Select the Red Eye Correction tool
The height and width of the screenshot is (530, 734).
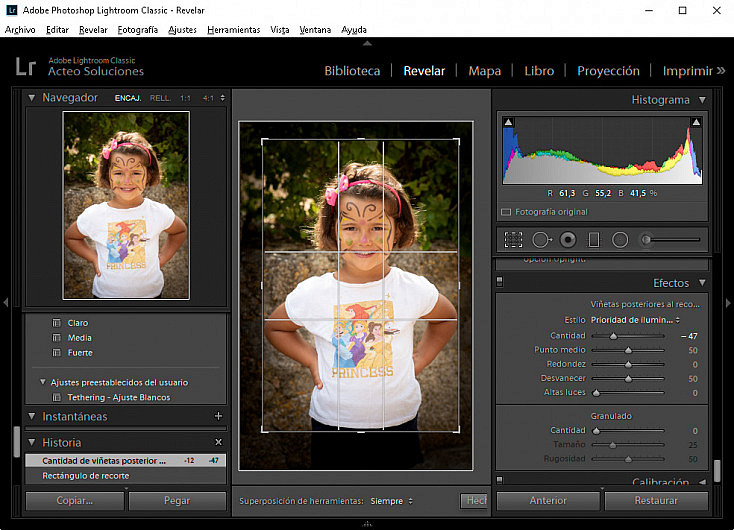point(568,240)
